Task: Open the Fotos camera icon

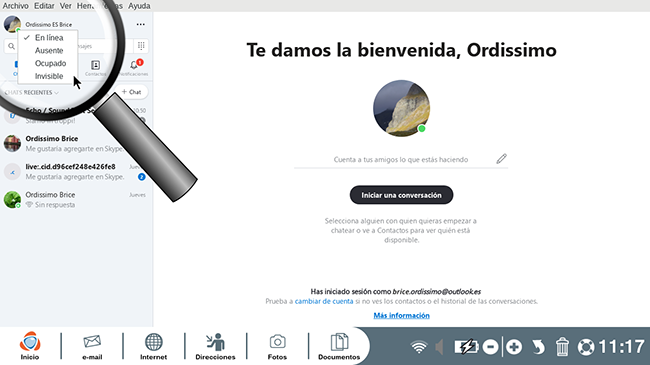Action: pos(277,347)
